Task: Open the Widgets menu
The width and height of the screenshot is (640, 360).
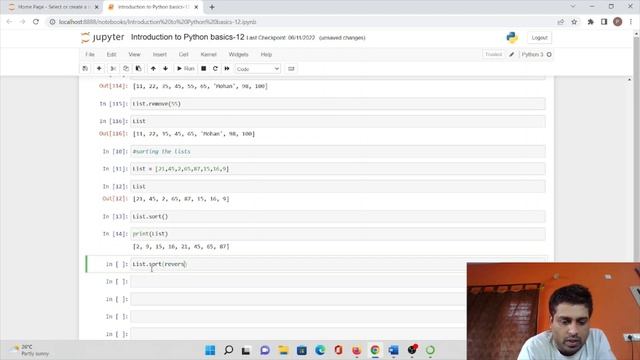Action: point(238,54)
